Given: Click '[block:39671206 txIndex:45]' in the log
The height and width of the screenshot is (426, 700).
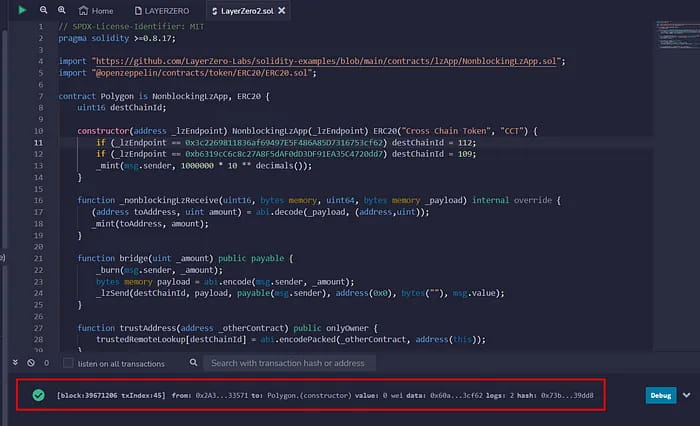Looking at the screenshot, I should pyautogui.click(x=111, y=395).
